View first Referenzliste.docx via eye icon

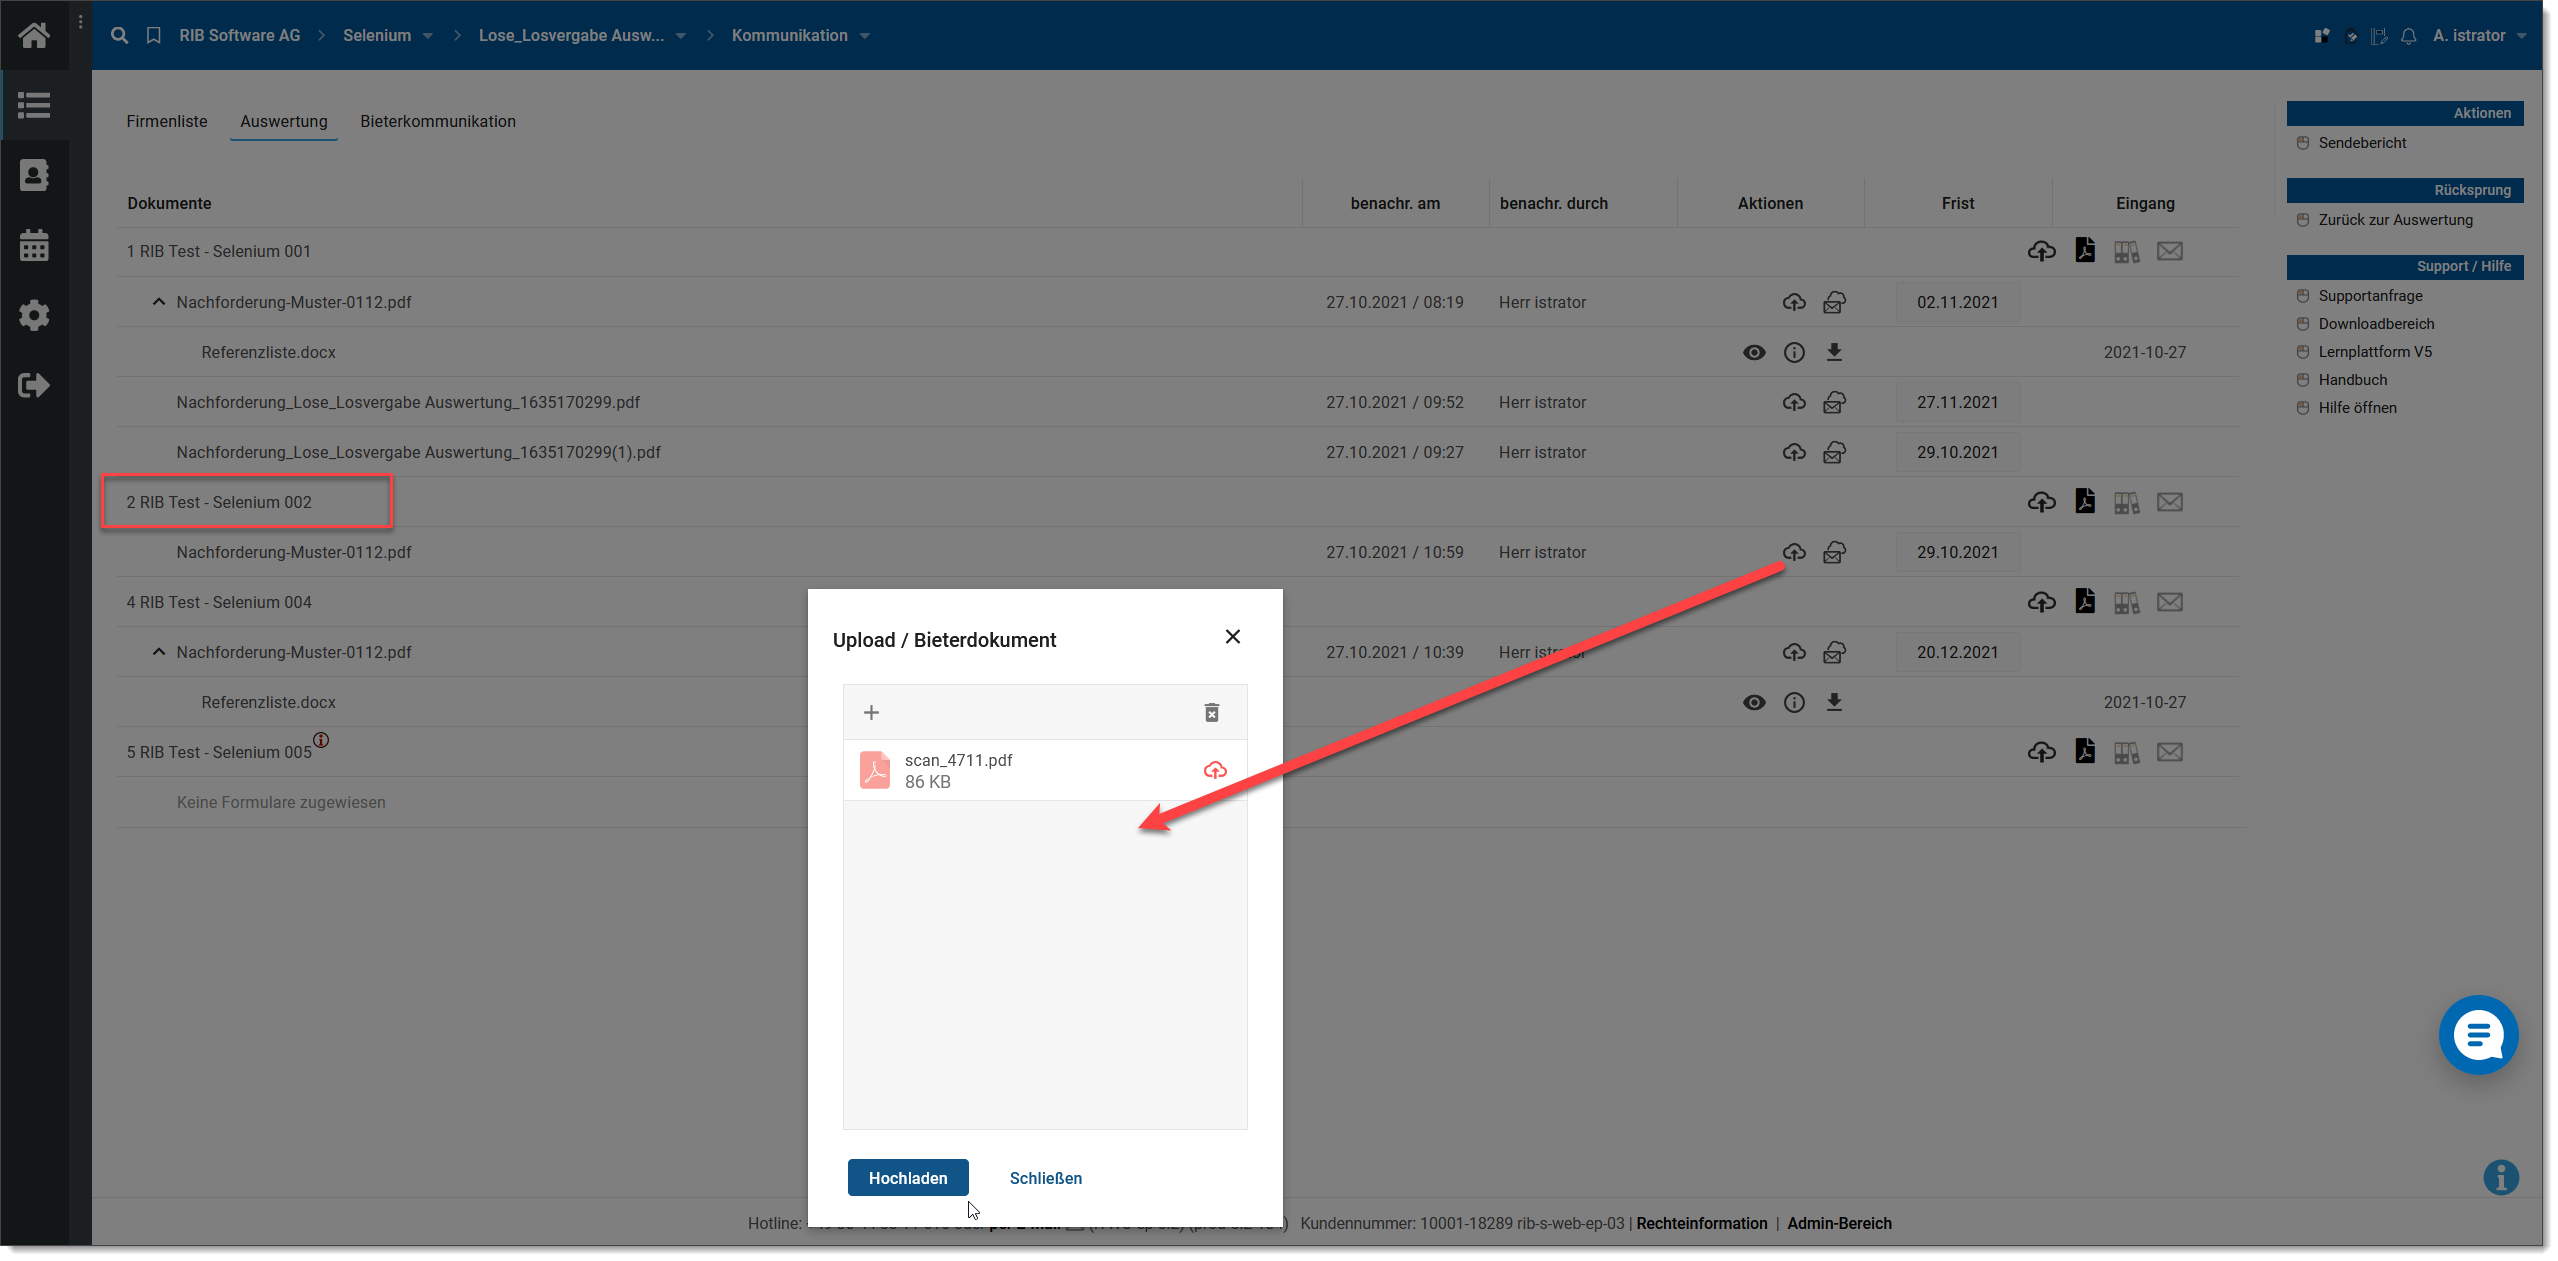coord(1753,352)
